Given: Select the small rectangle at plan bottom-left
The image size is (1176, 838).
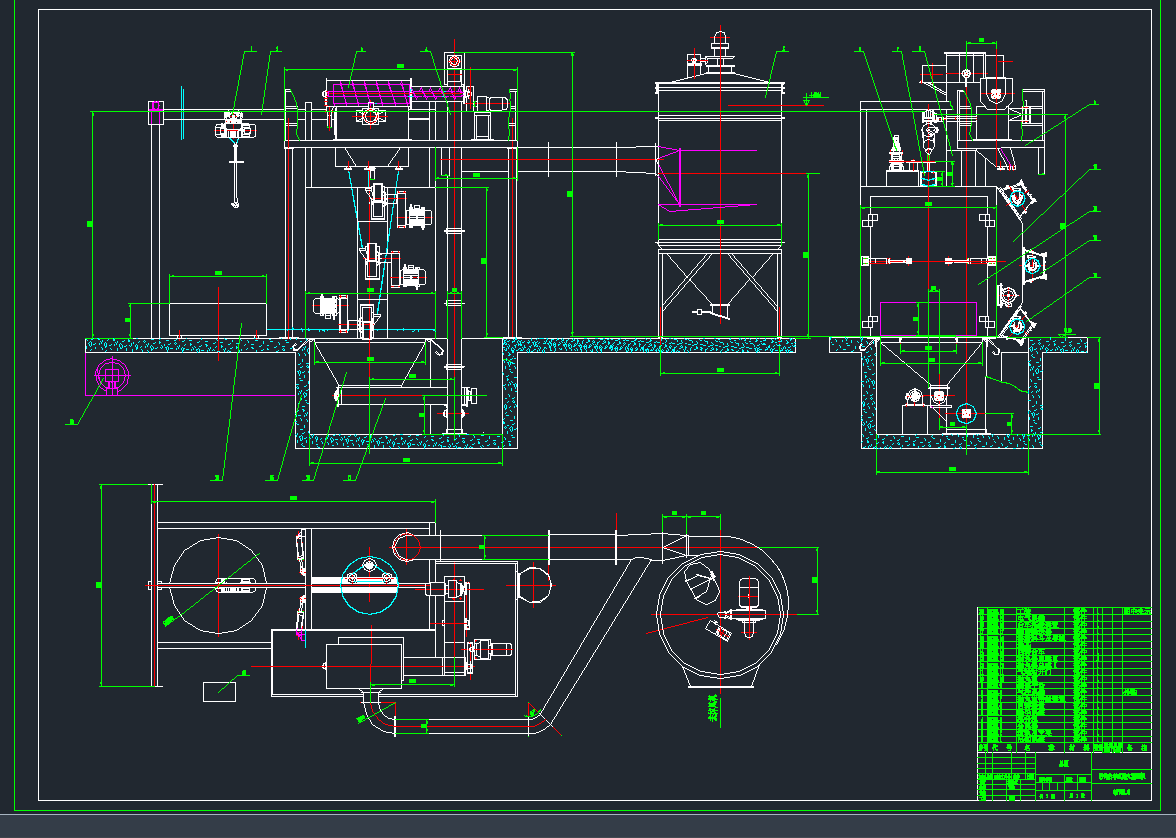Looking at the screenshot, I should pyautogui.click(x=219, y=691).
